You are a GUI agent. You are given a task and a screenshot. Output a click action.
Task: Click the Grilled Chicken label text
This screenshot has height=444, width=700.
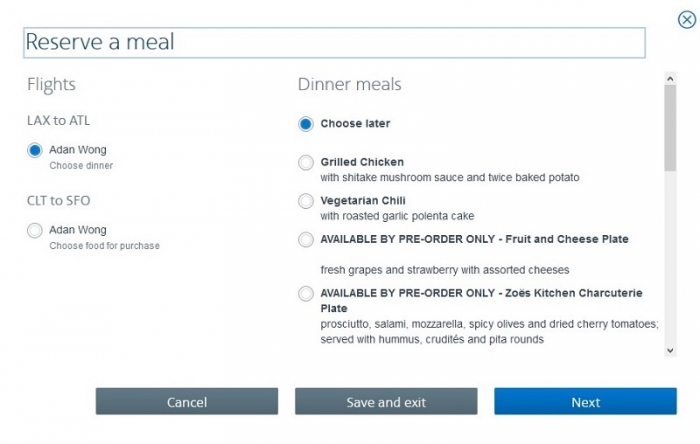(x=362, y=162)
